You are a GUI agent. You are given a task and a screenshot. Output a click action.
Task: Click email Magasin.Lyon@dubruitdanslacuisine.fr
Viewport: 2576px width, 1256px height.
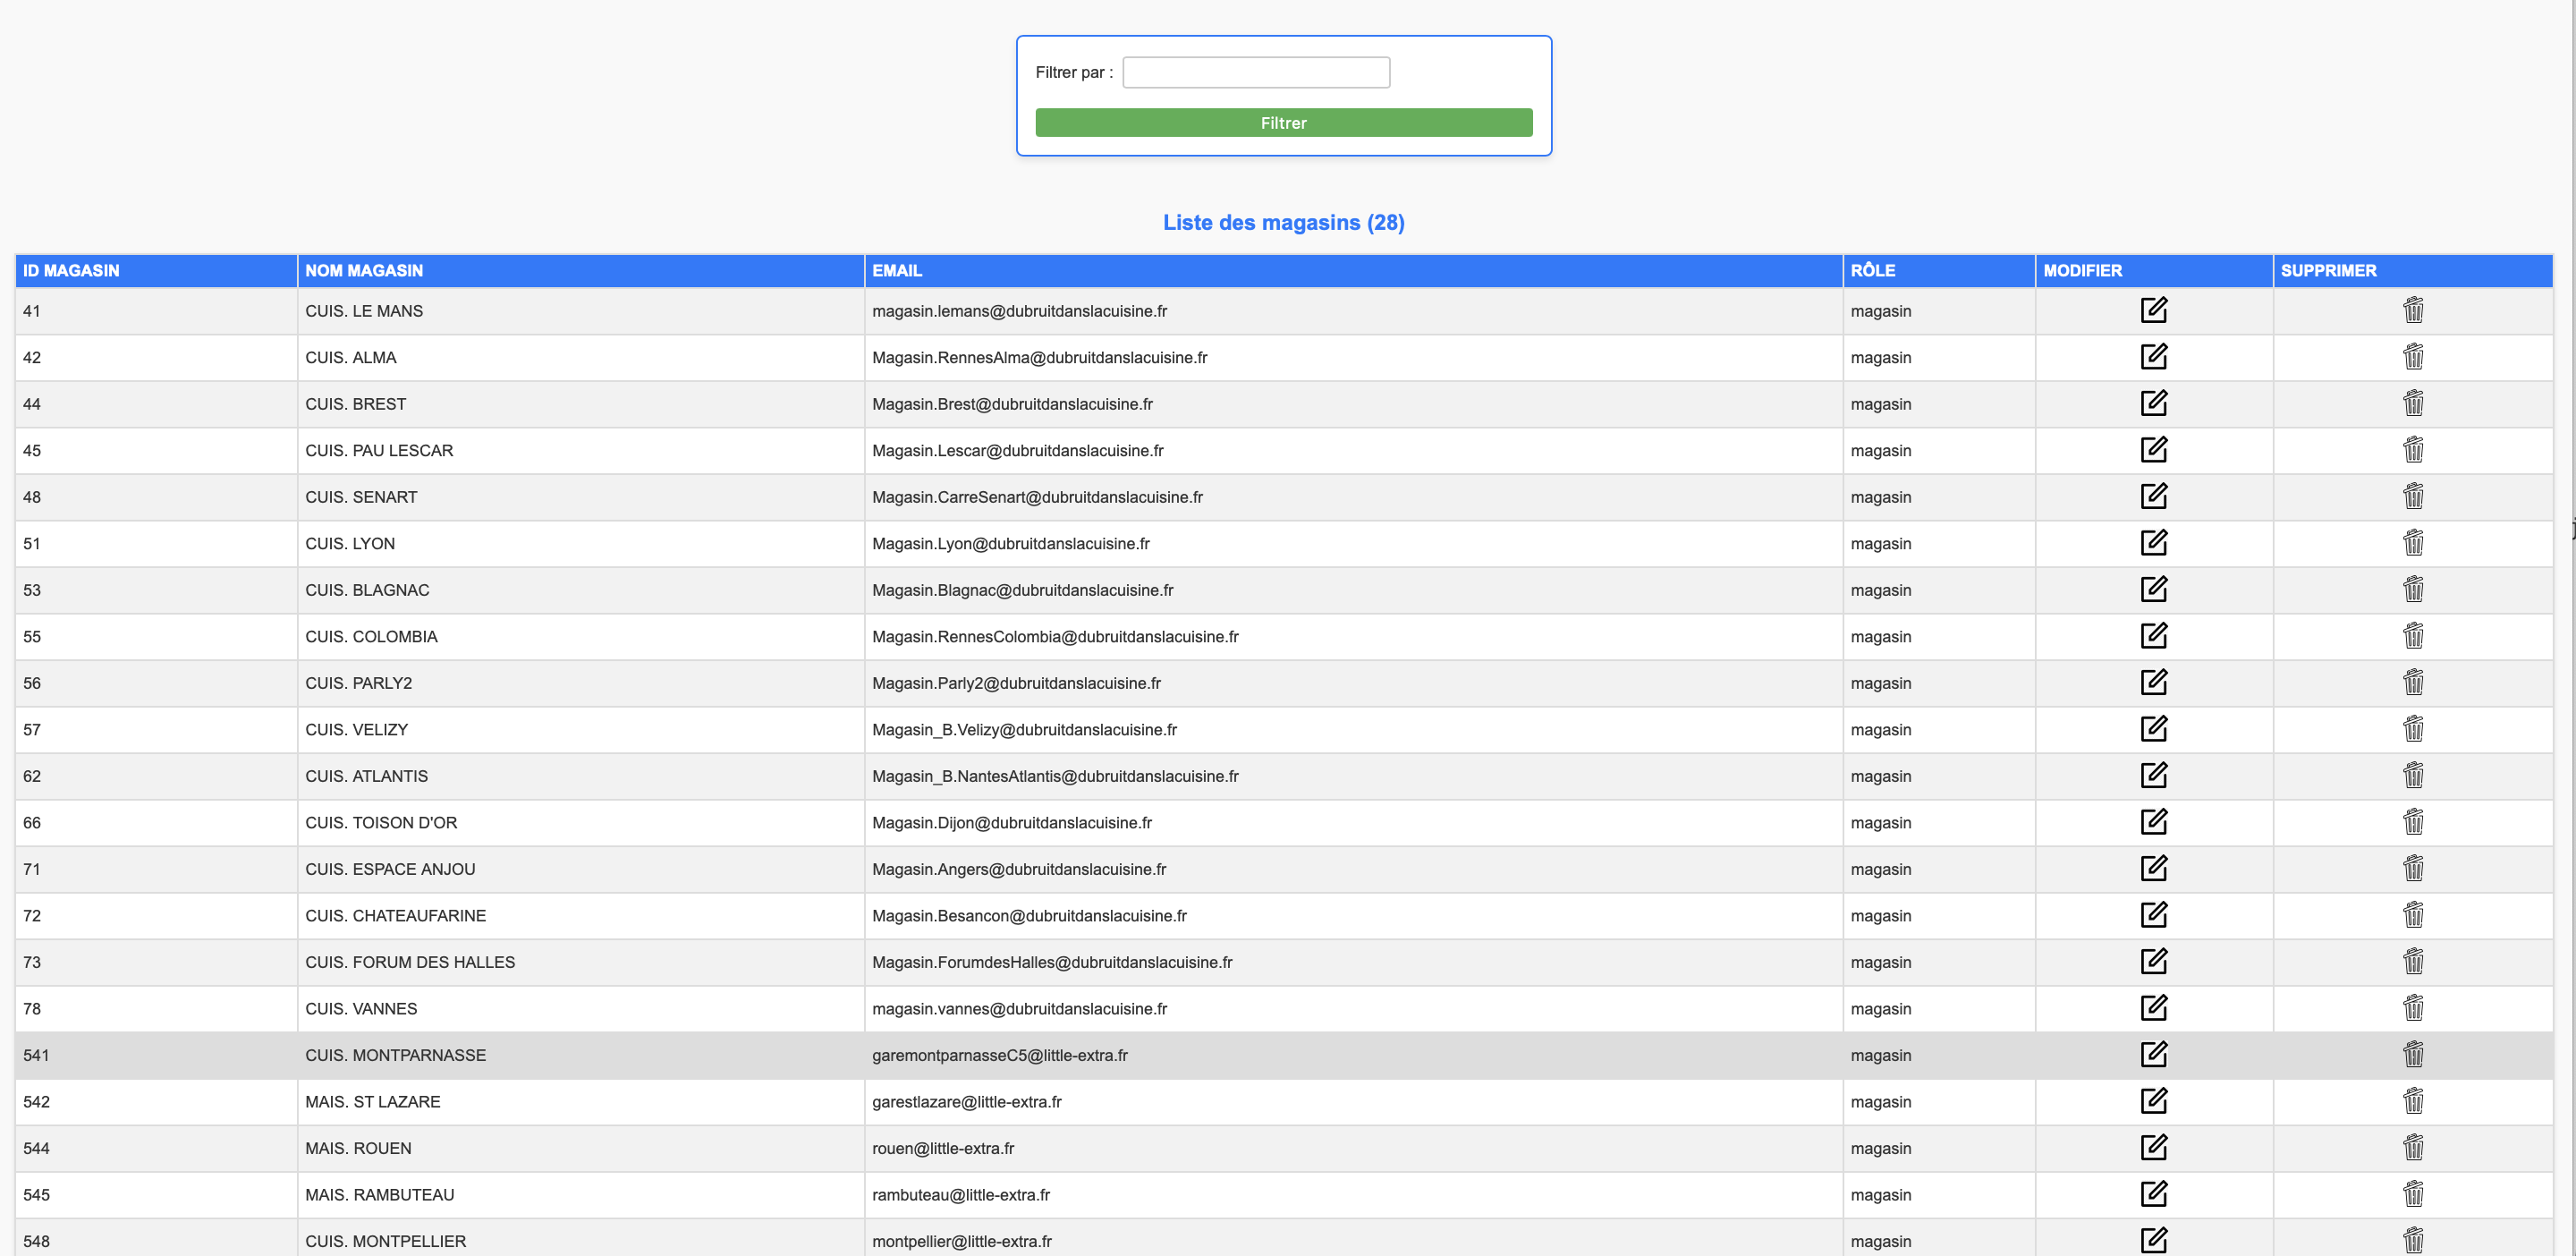click(x=1010, y=544)
